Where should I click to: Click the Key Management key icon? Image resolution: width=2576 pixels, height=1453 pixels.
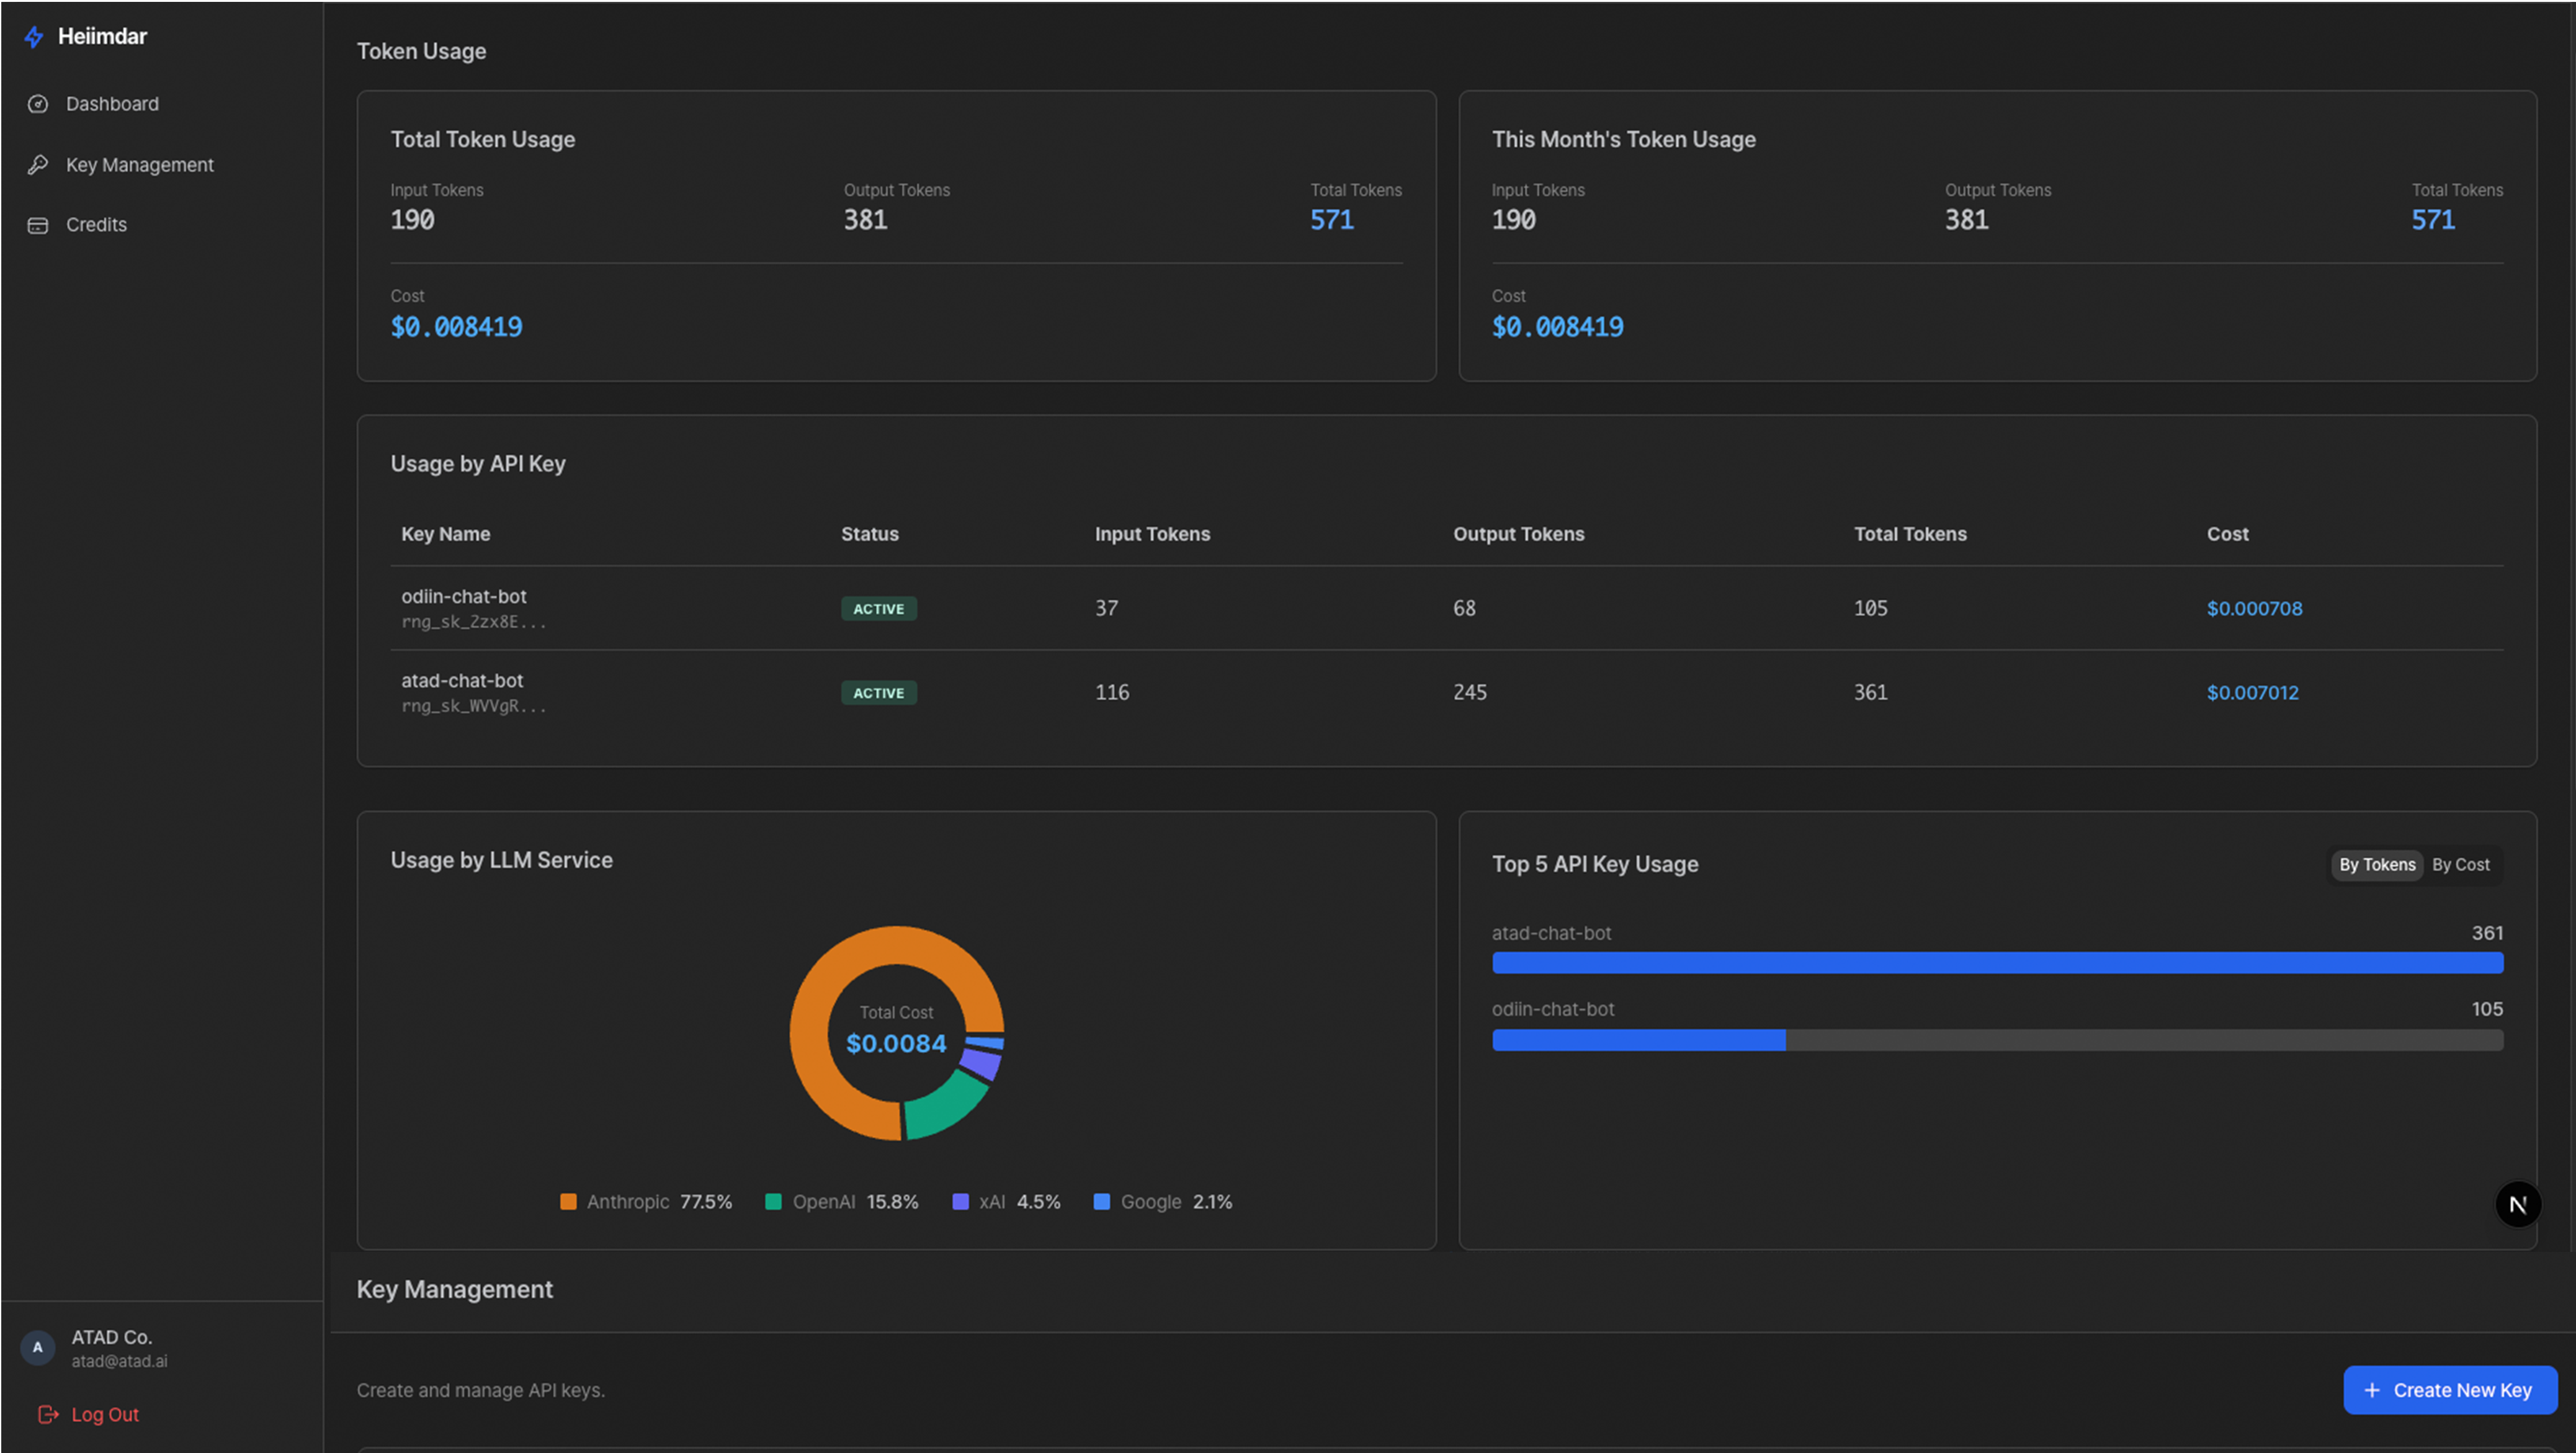pyautogui.click(x=38, y=165)
